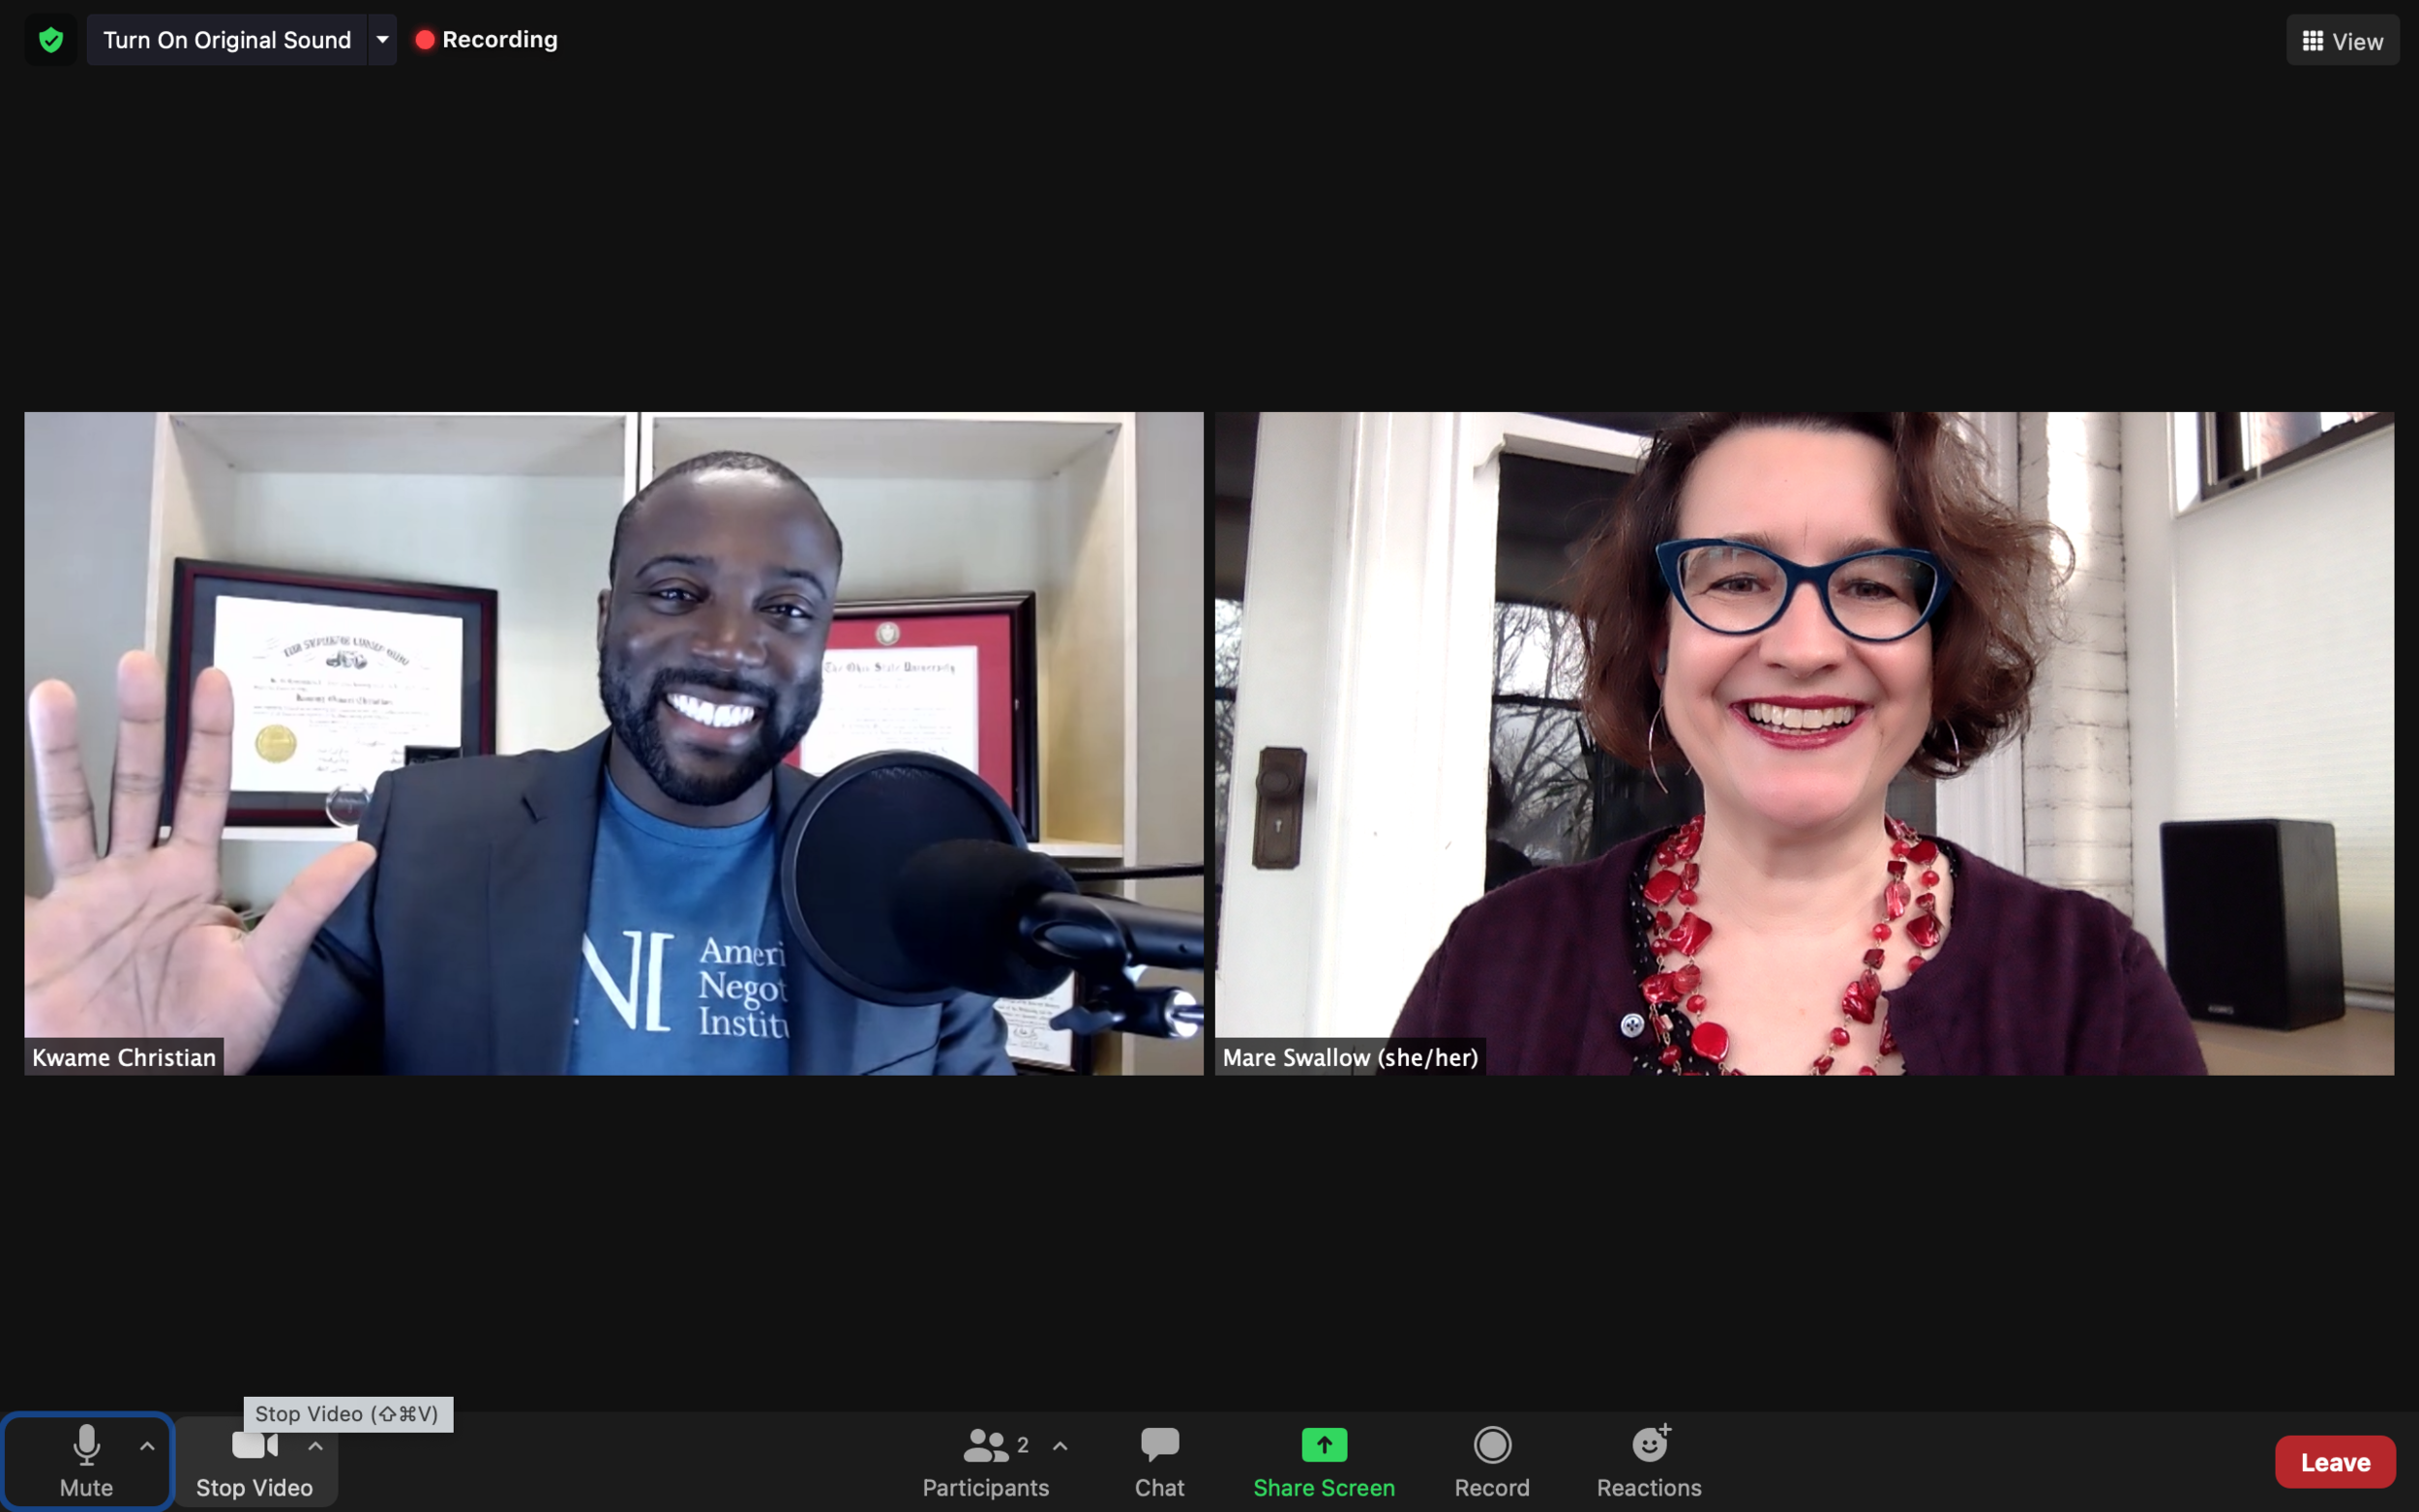Open the Original Sound dropdown arrow
2419x1512 pixels.
382,40
